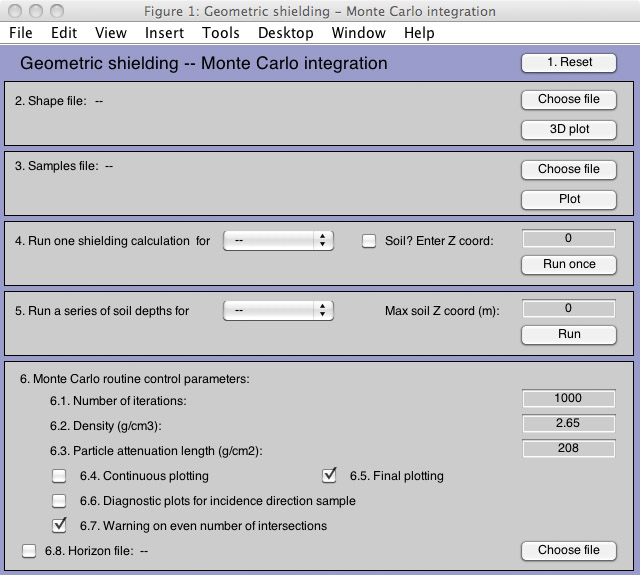
Task: Open sample dropdown for soil depths series
Action: [278, 311]
